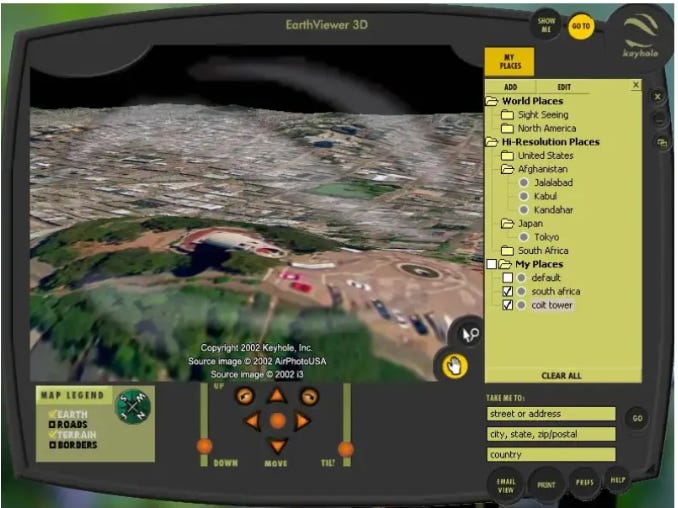Toggle Terrain layer in map legend
This screenshot has width=678, height=508.
[x=73, y=435]
